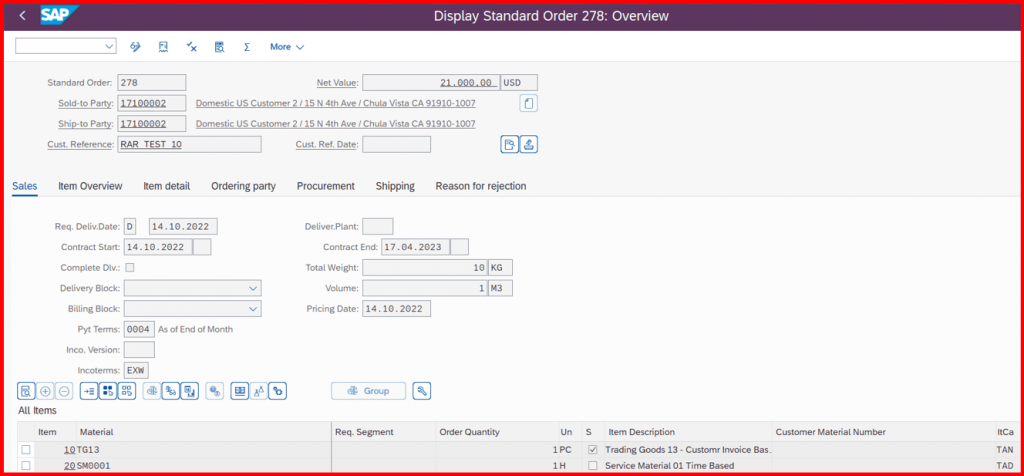Click the Standard Order number field
Screen dimensions: 1024x476
pos(152,82)
